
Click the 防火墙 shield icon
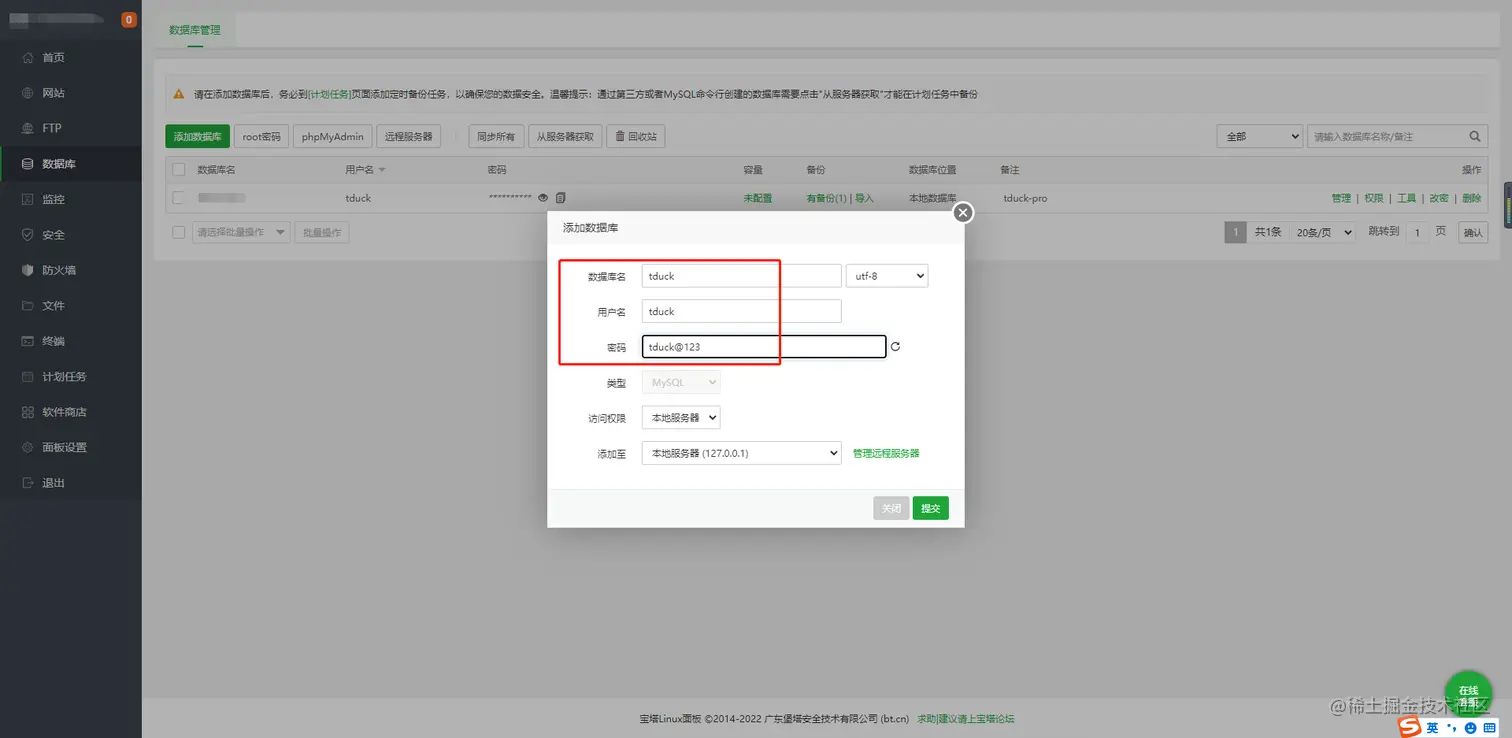[28, 270]
